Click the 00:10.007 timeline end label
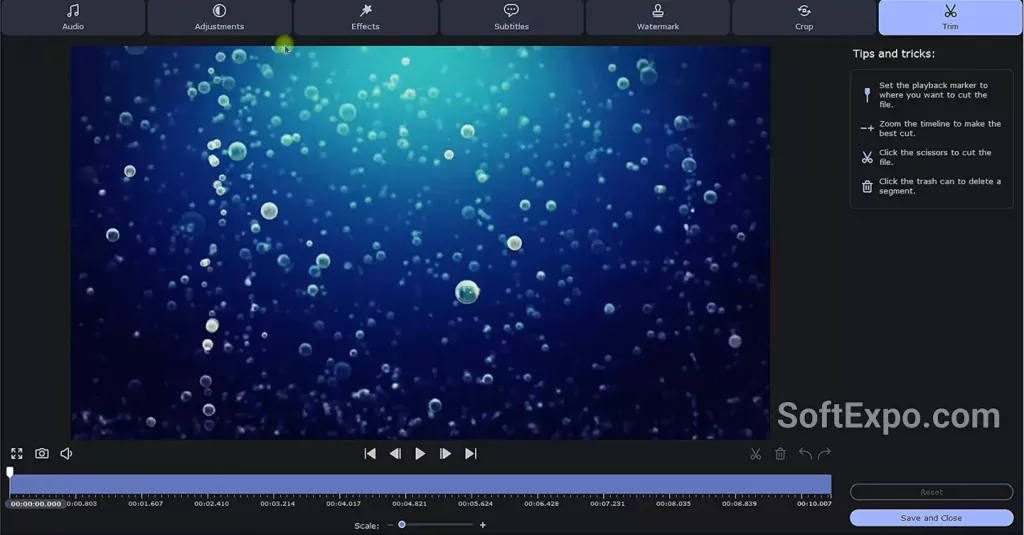The image size is (1024, 535). 814,504
